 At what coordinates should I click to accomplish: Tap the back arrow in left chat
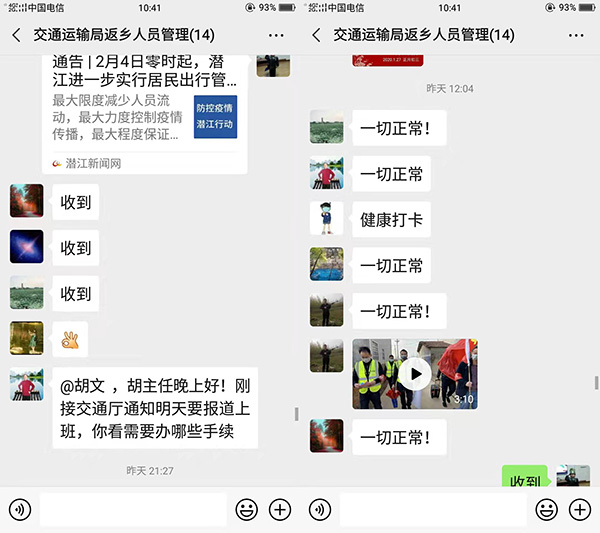coord(16,35)
